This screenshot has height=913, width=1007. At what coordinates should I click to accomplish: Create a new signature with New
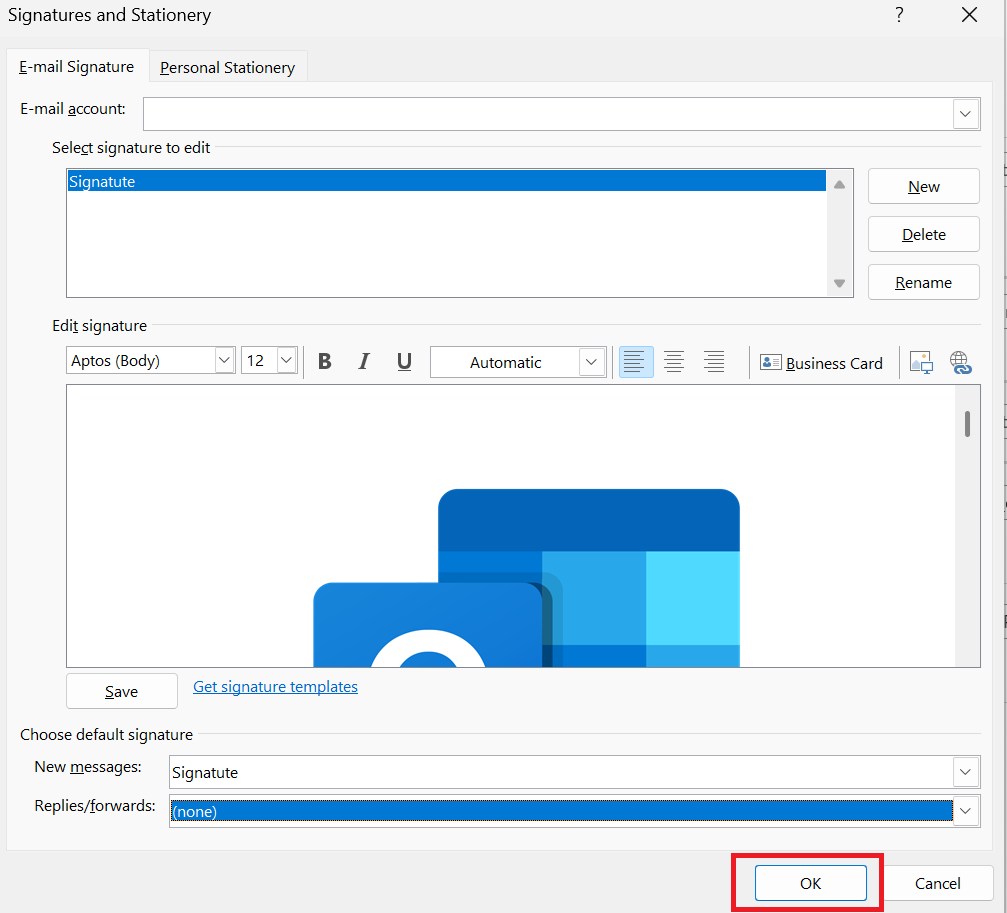923,186
